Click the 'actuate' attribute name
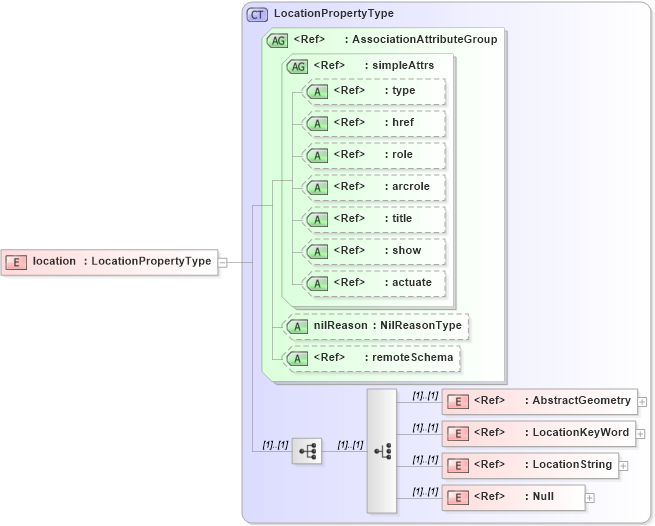Screen dimensions: 655x526 click(x=411, y=282)
